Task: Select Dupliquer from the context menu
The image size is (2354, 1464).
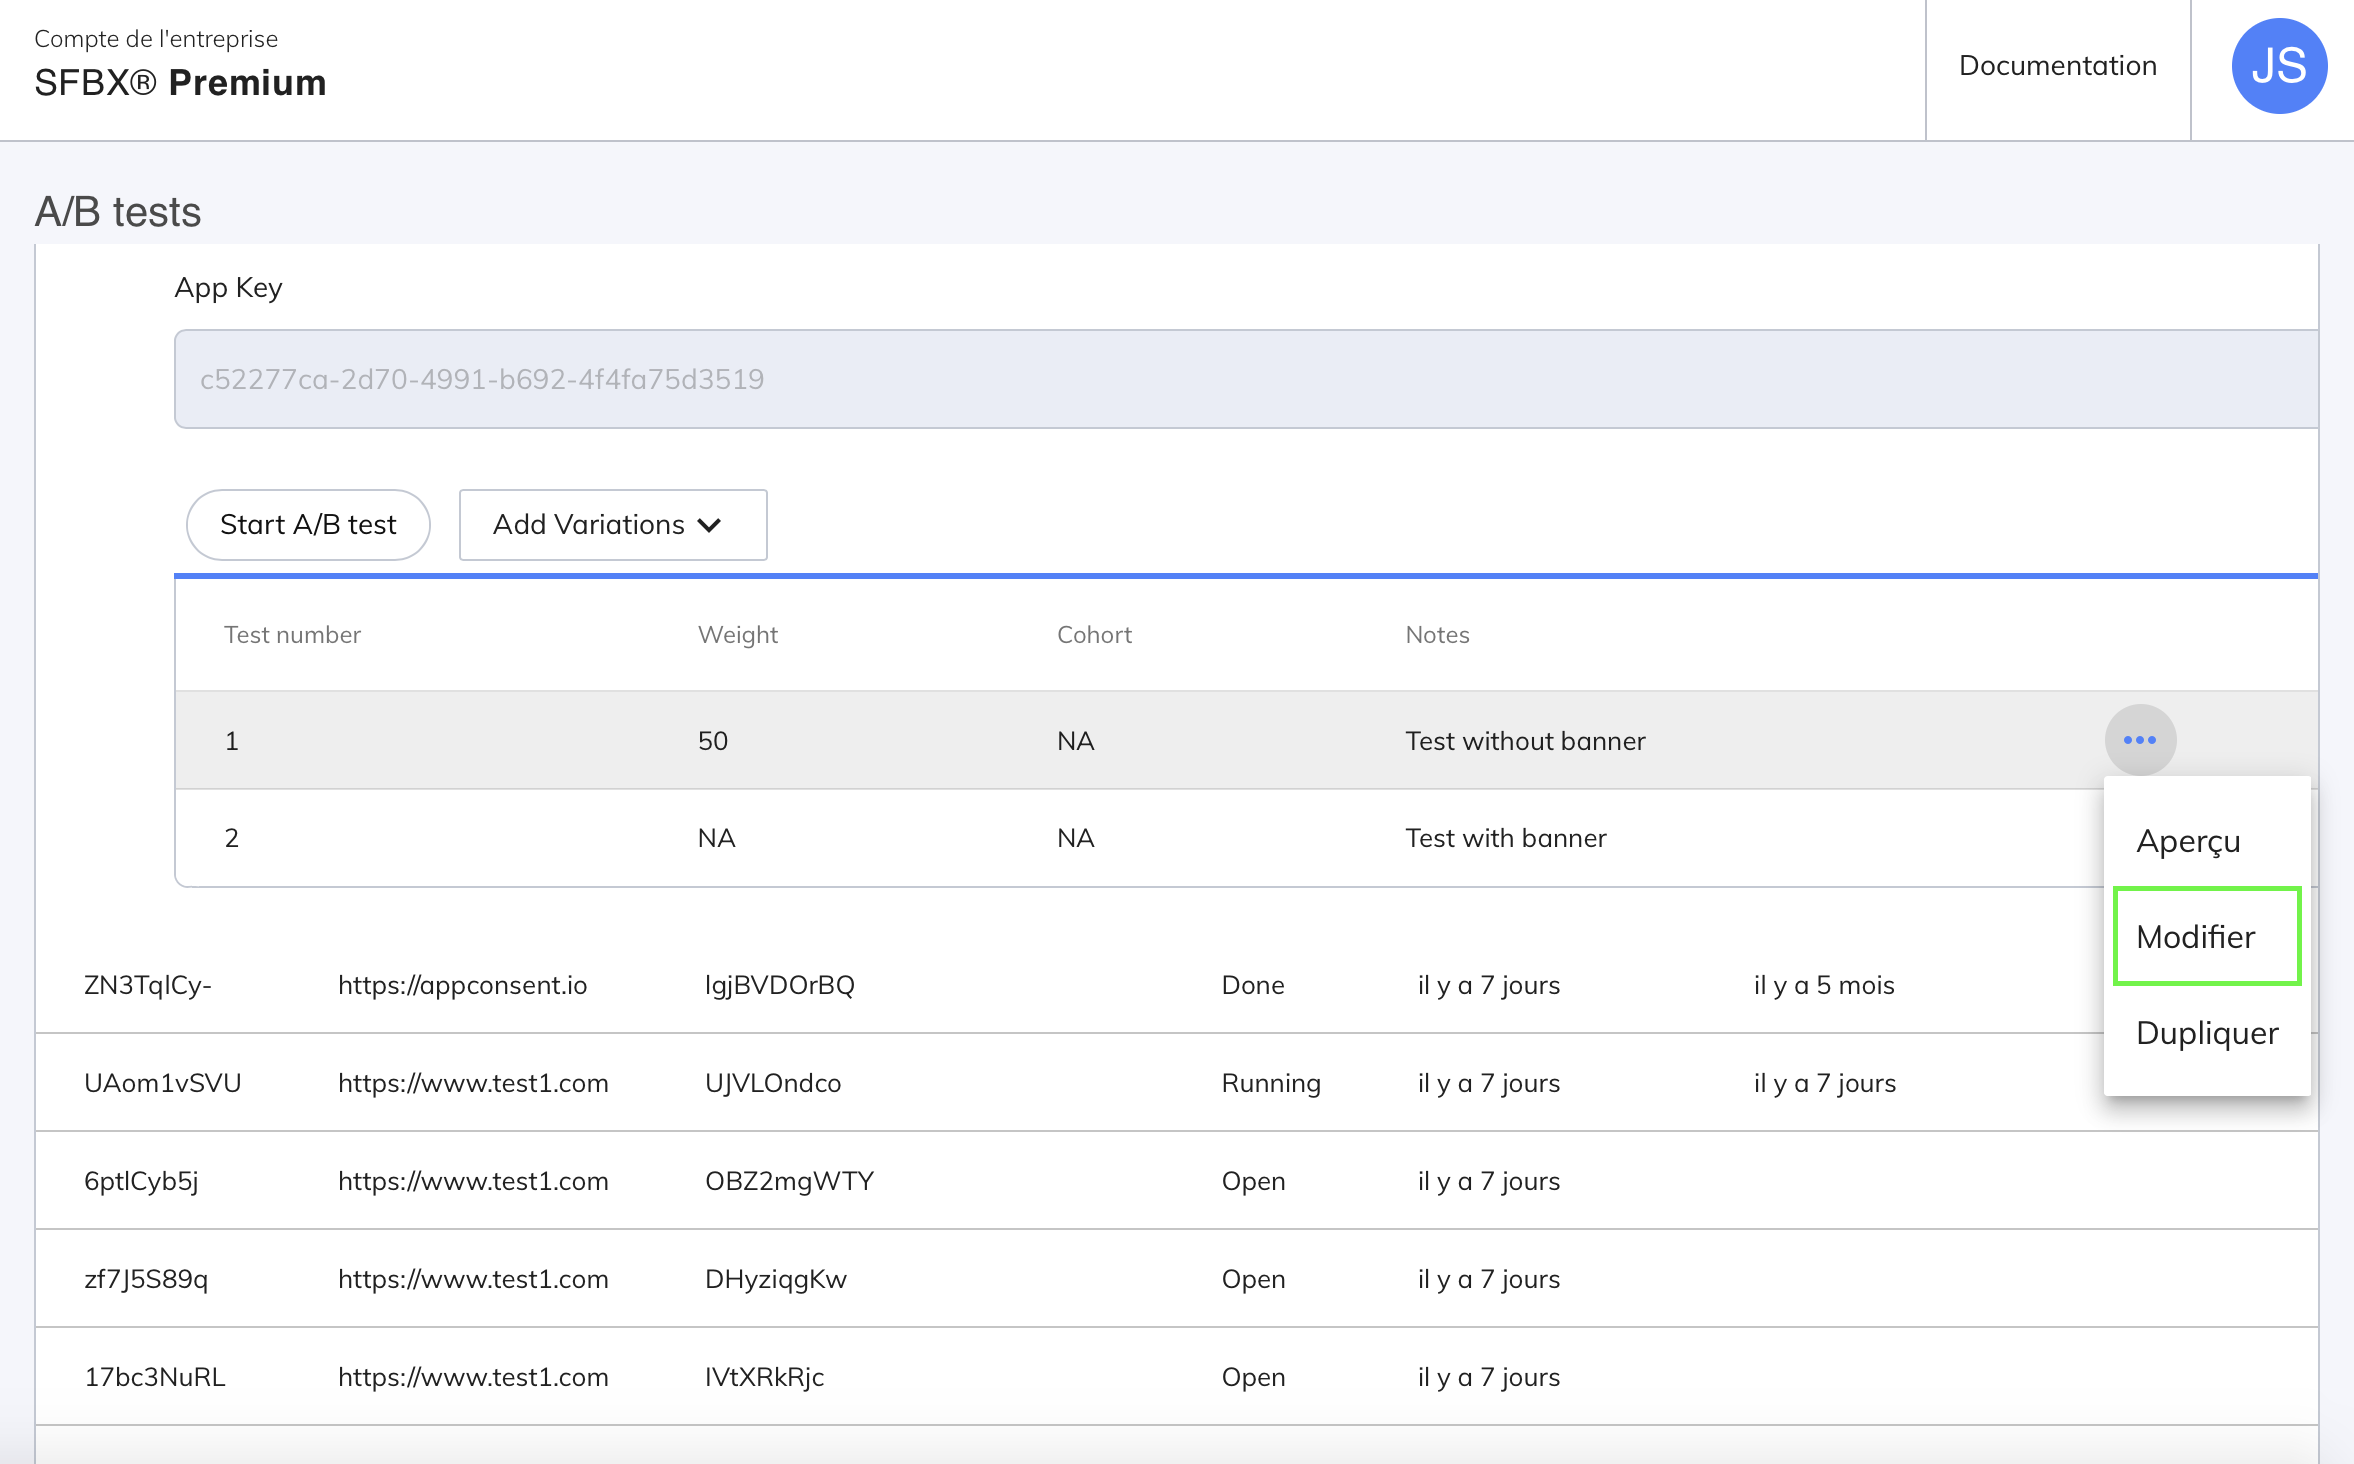Action: click(x=2207, y=1033)
